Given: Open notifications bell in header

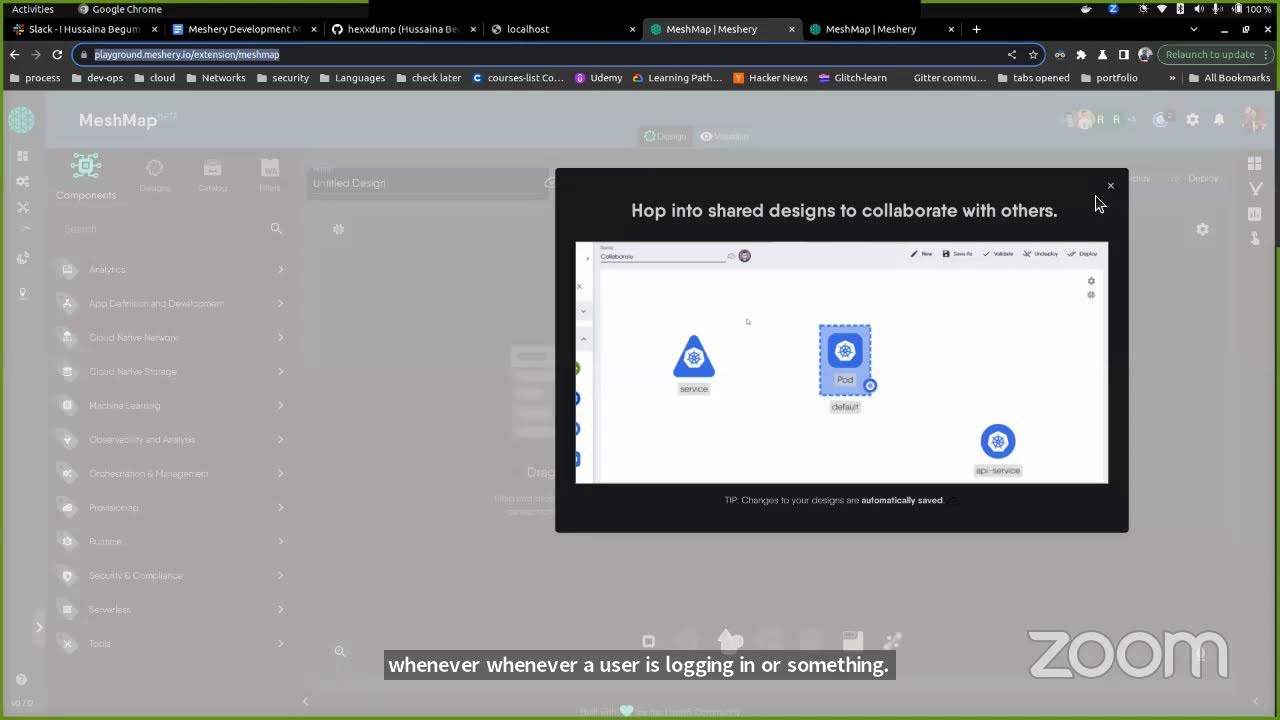Looking at the screenshot, I should click(1219, 119).
